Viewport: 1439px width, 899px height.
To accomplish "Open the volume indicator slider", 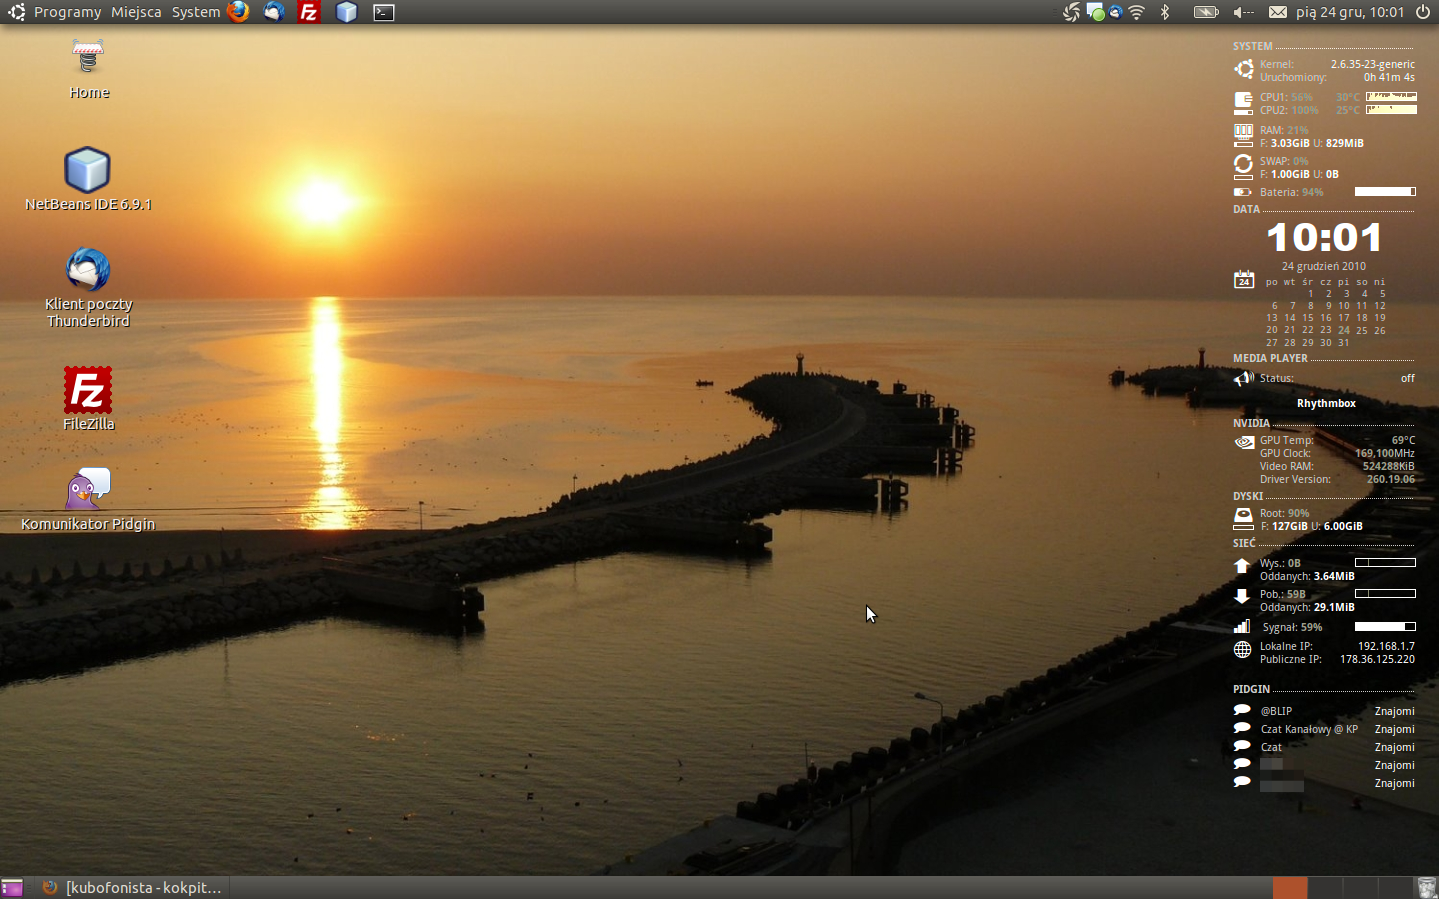I will pos(1243,12).
